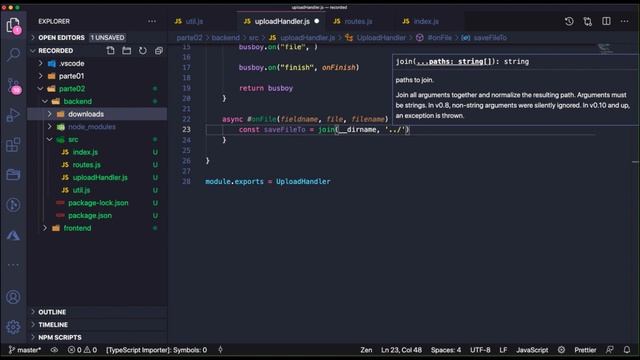The width and height of the screenshot is (640, 360).
Task: Click New Folder icon in RECORDED header
Action: tap(127, 51)
